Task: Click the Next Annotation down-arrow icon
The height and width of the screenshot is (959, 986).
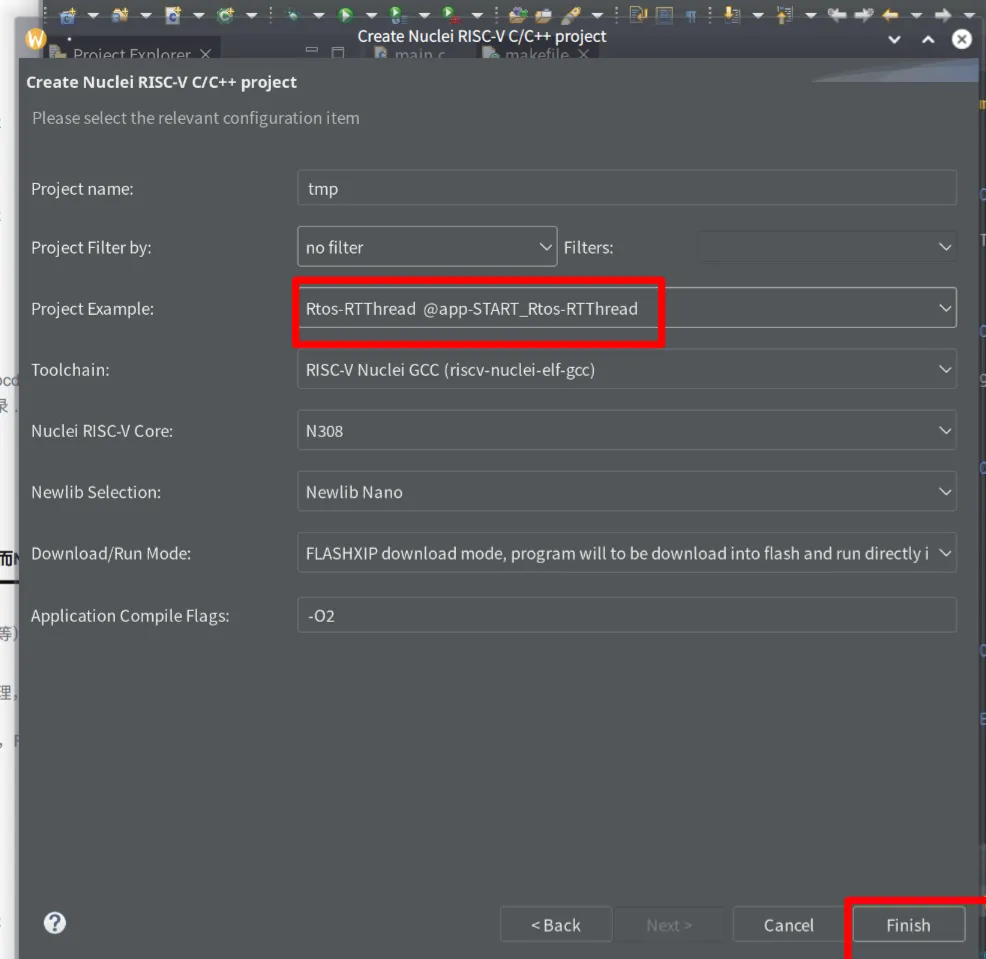Action: [730, 14]
